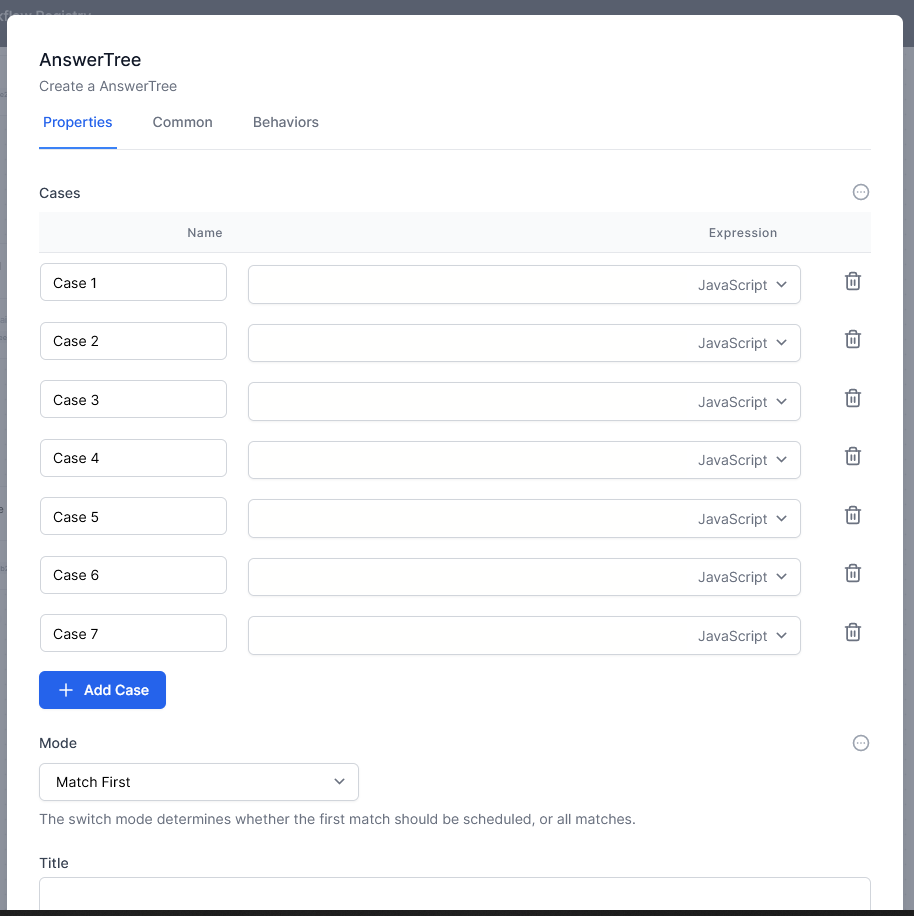Switch to the Behaviors tab
Image resolution: width=914 pixels, height=916 pixels.
285,122
